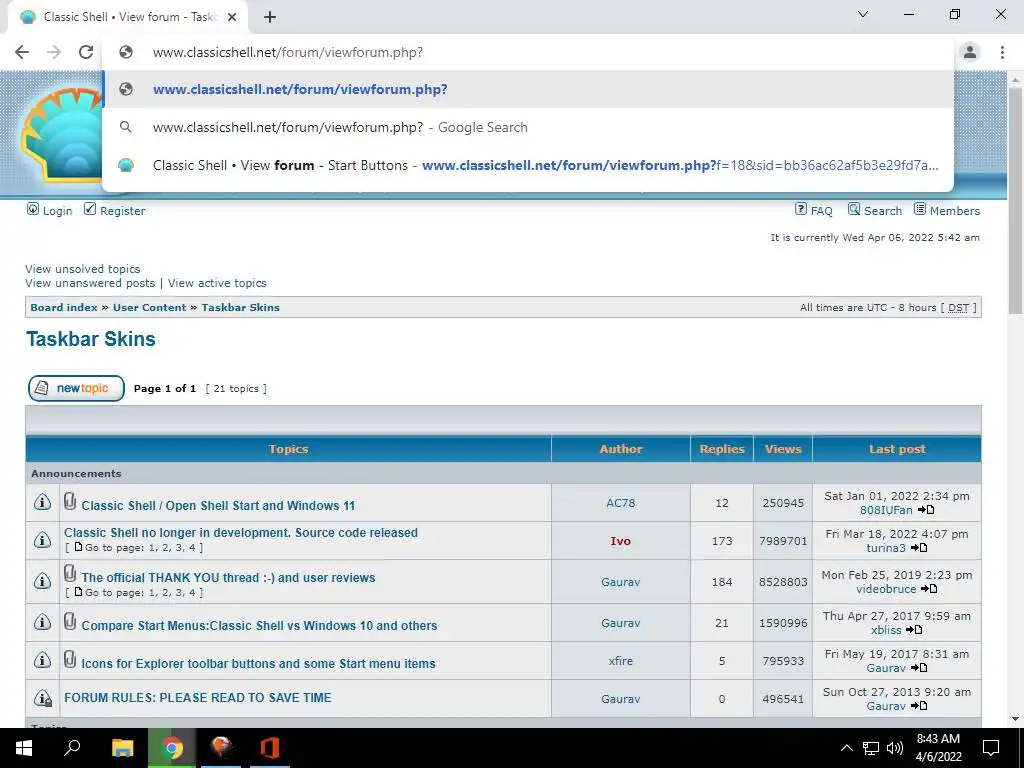Select the highlighted viewforum.php URL suggestion
The width and height of the screenshot is (1024, 768).
point(528,89)
